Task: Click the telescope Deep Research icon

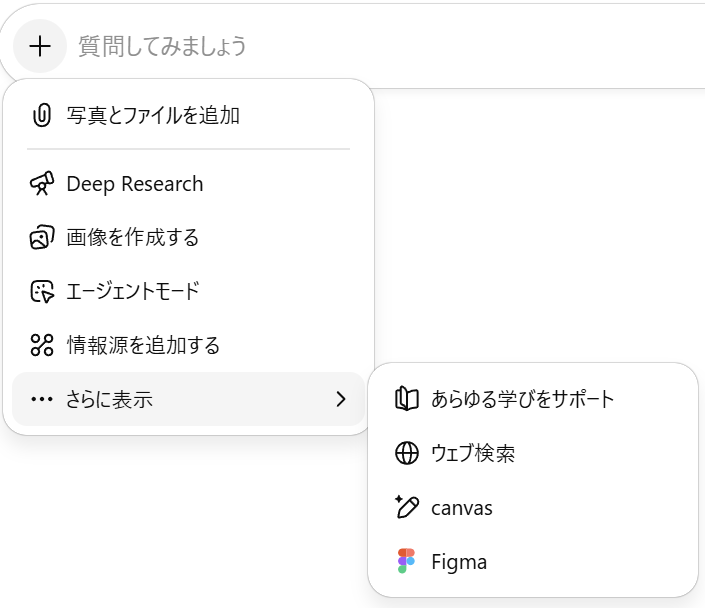Action: coord(41,184)
